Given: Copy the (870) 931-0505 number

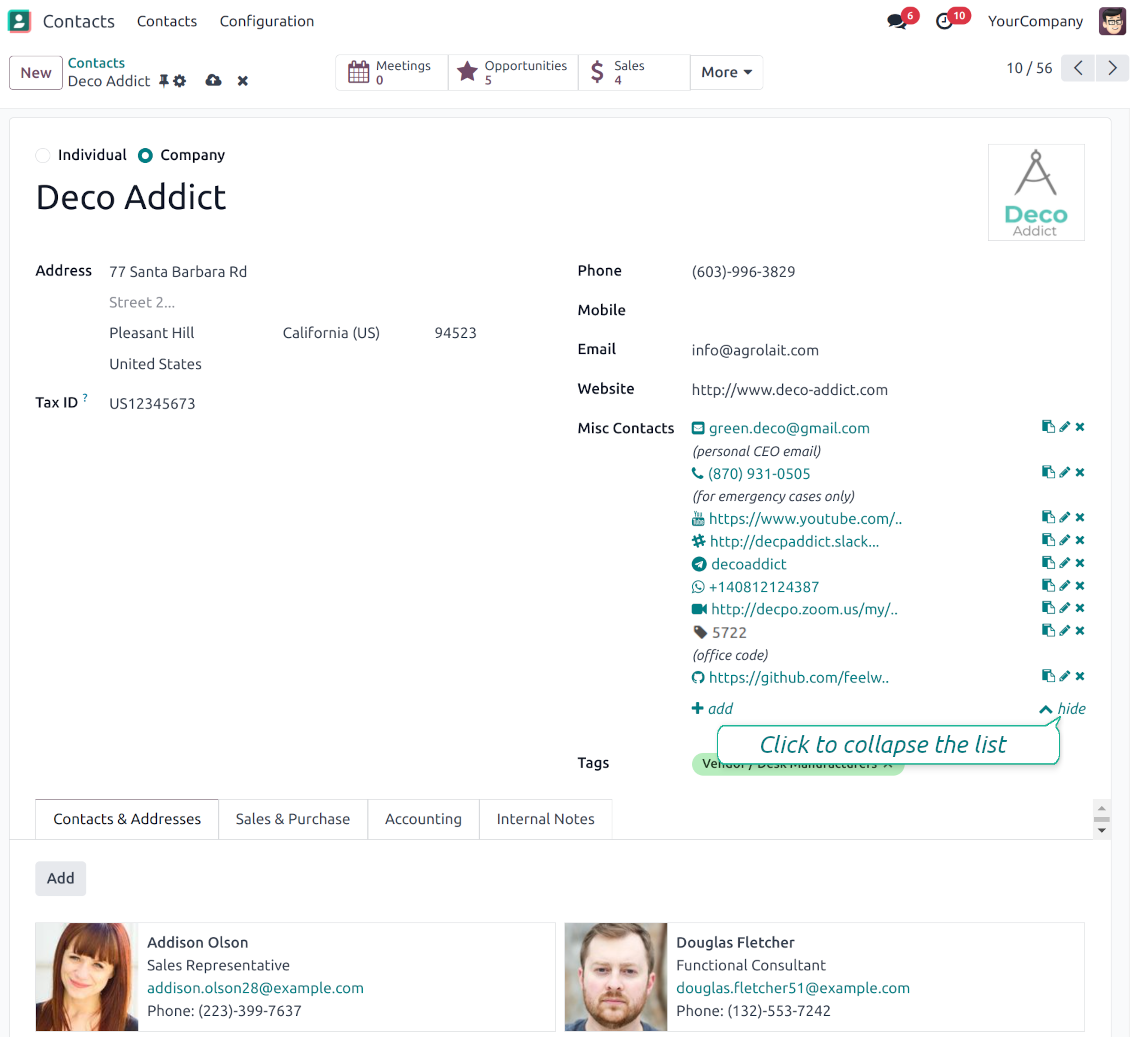Looking at the screenshot, I should click(x=1049, y=472).
